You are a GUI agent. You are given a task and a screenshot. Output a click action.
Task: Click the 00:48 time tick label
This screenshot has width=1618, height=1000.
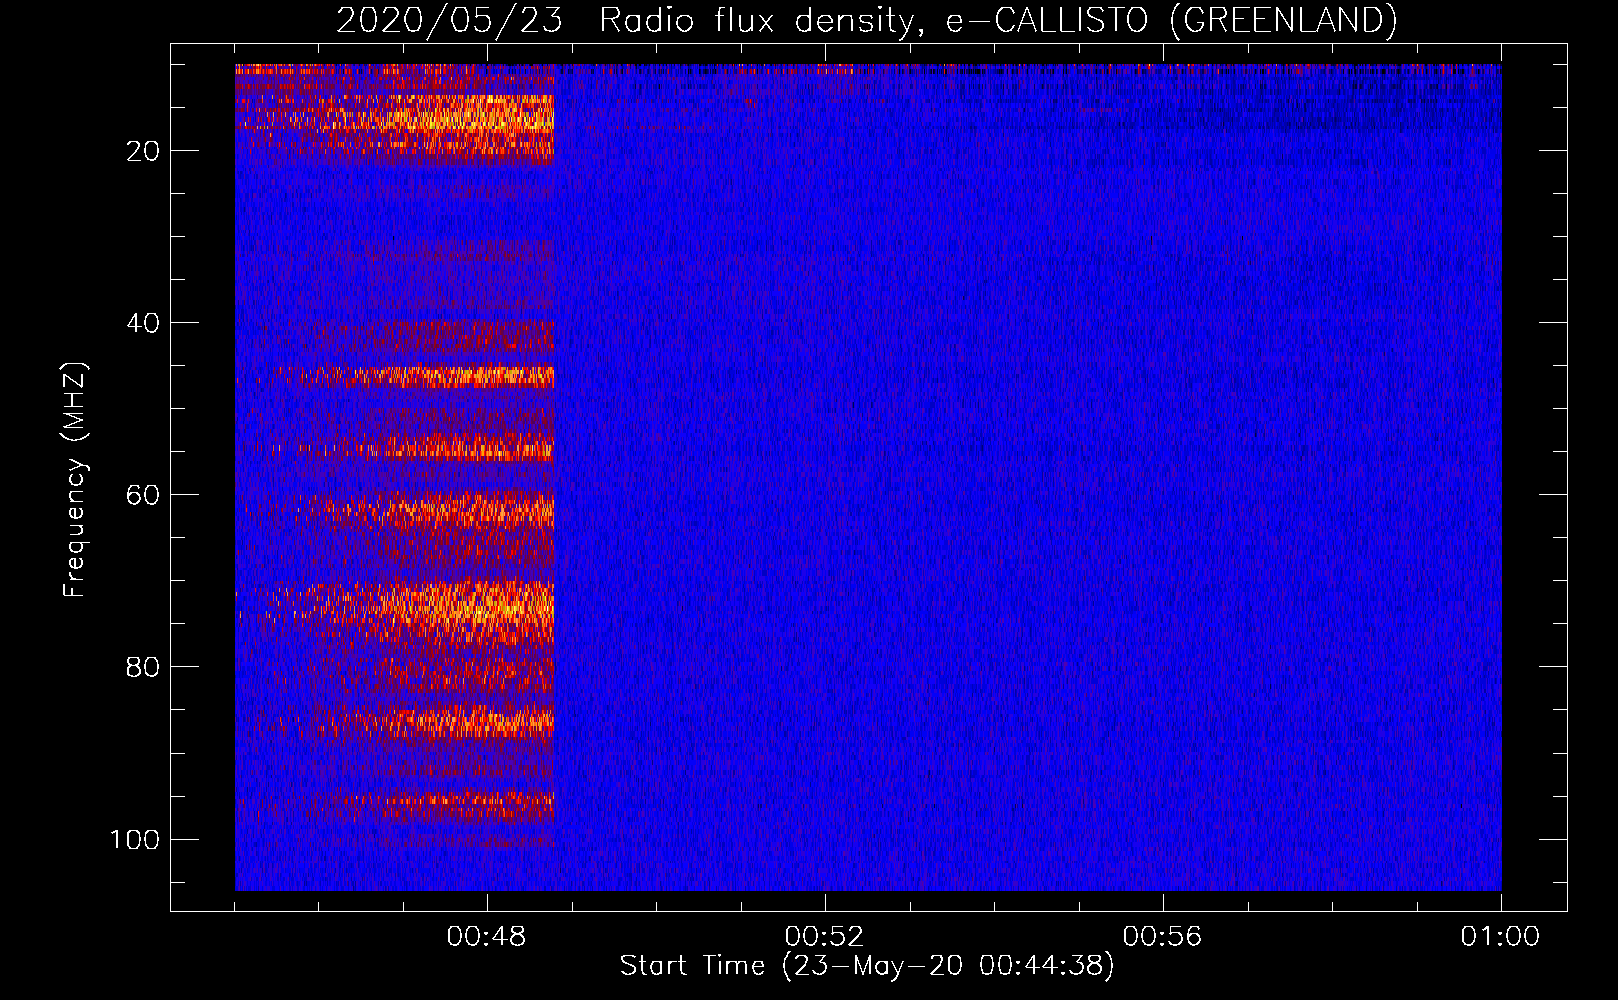click(x=487, y=937)
